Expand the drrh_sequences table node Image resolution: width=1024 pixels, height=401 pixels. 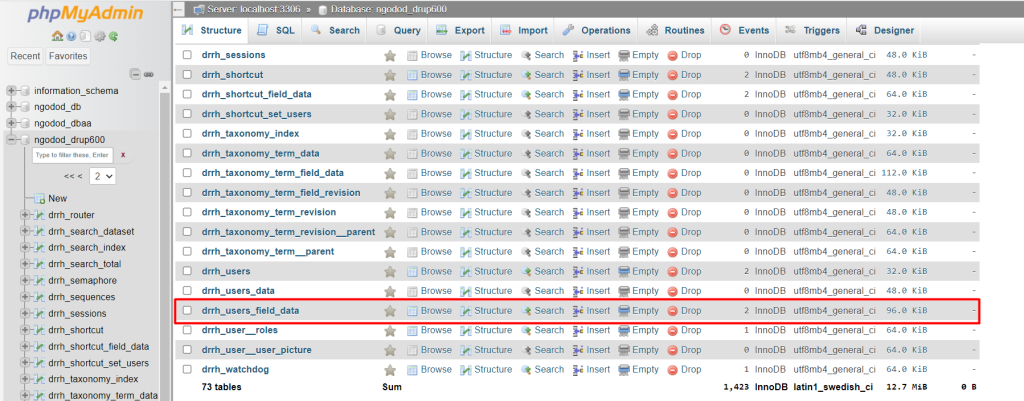click(25, 297)
